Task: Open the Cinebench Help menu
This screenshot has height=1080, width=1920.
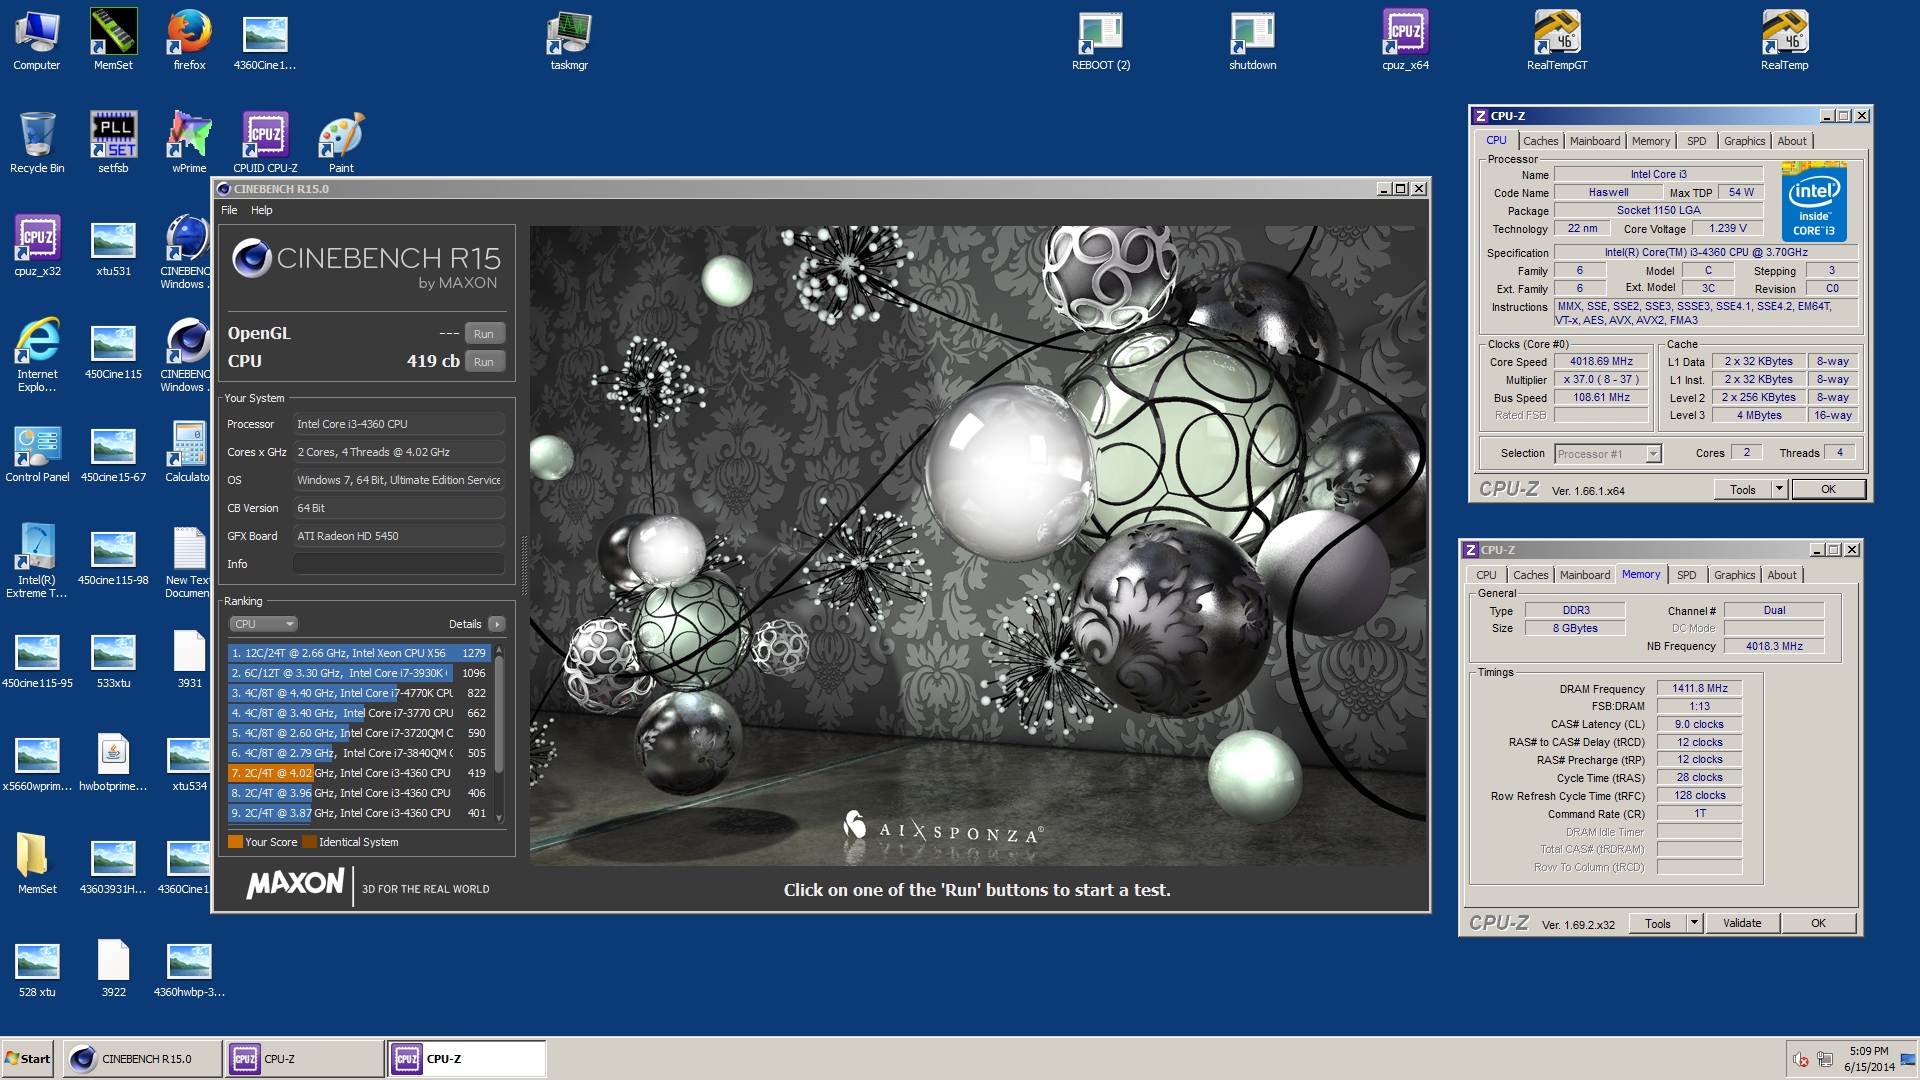Action: 261,210
